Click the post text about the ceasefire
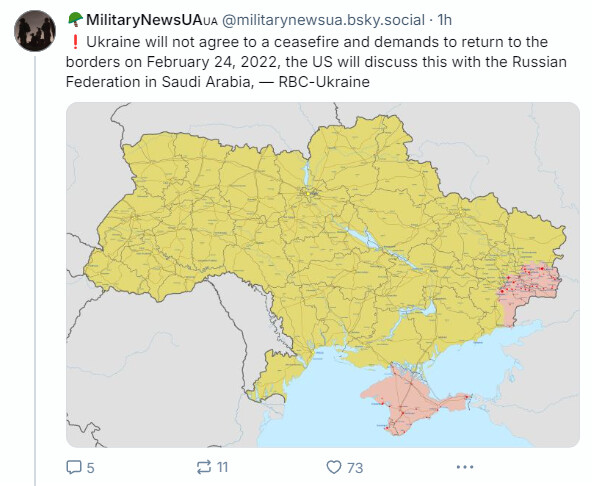Image resolution: width=592 pixels, height=486 pixels. tap(316, 62)
